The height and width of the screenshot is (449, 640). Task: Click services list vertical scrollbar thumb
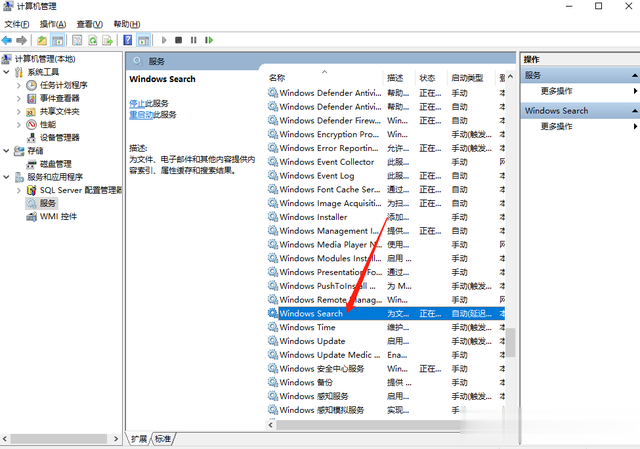pos(510,342)
